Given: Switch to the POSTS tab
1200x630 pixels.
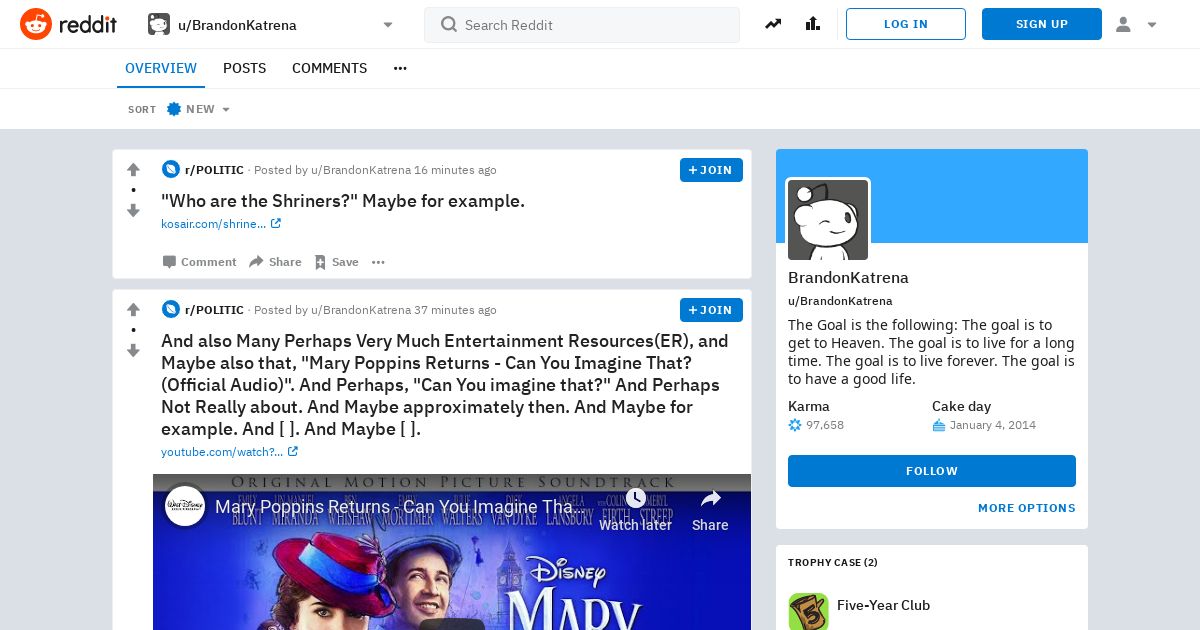Looking at the screenshot, I should (244, 68).
